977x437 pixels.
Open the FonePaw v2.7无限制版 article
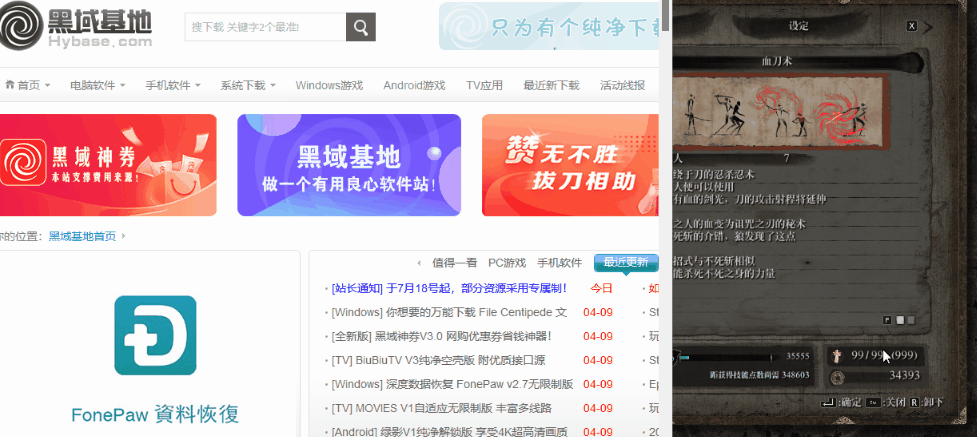(x=452, y=384)
